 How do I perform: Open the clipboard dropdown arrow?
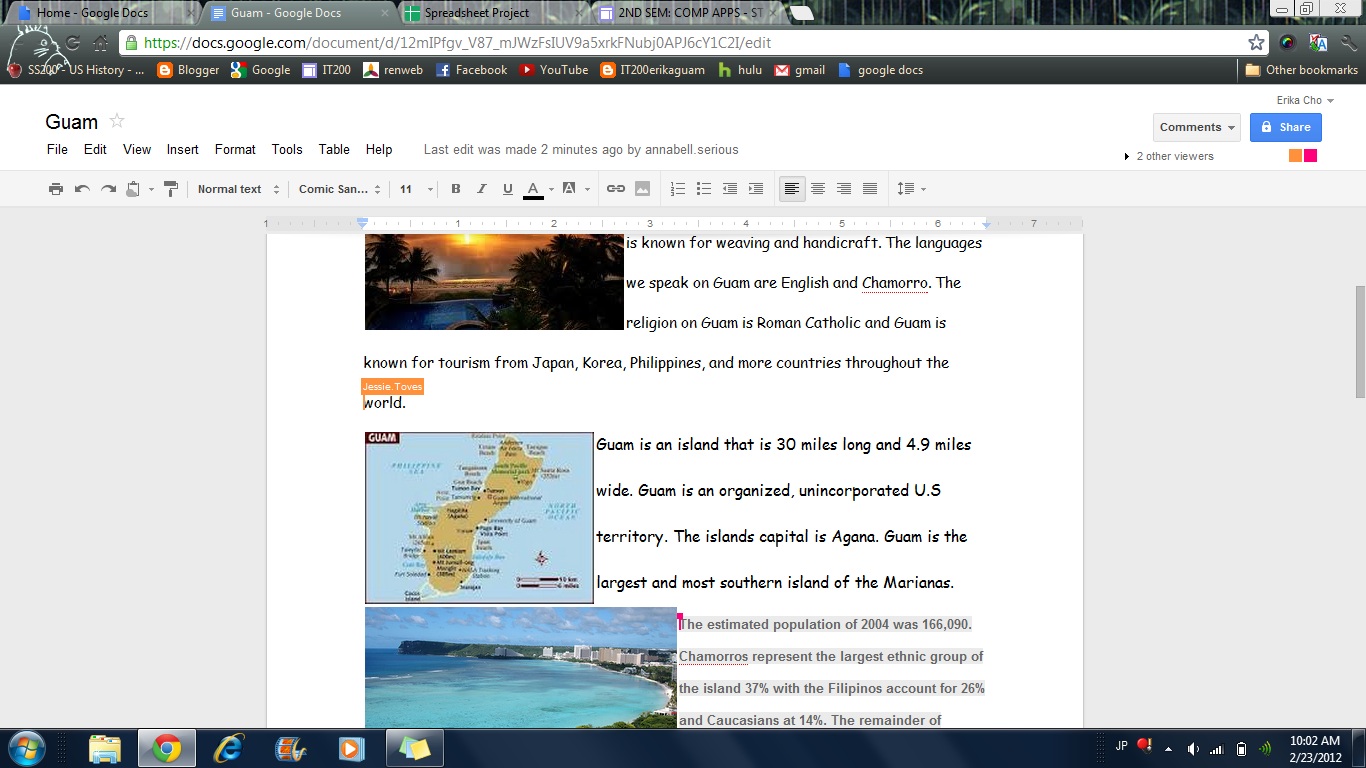(x=152, y=189)
